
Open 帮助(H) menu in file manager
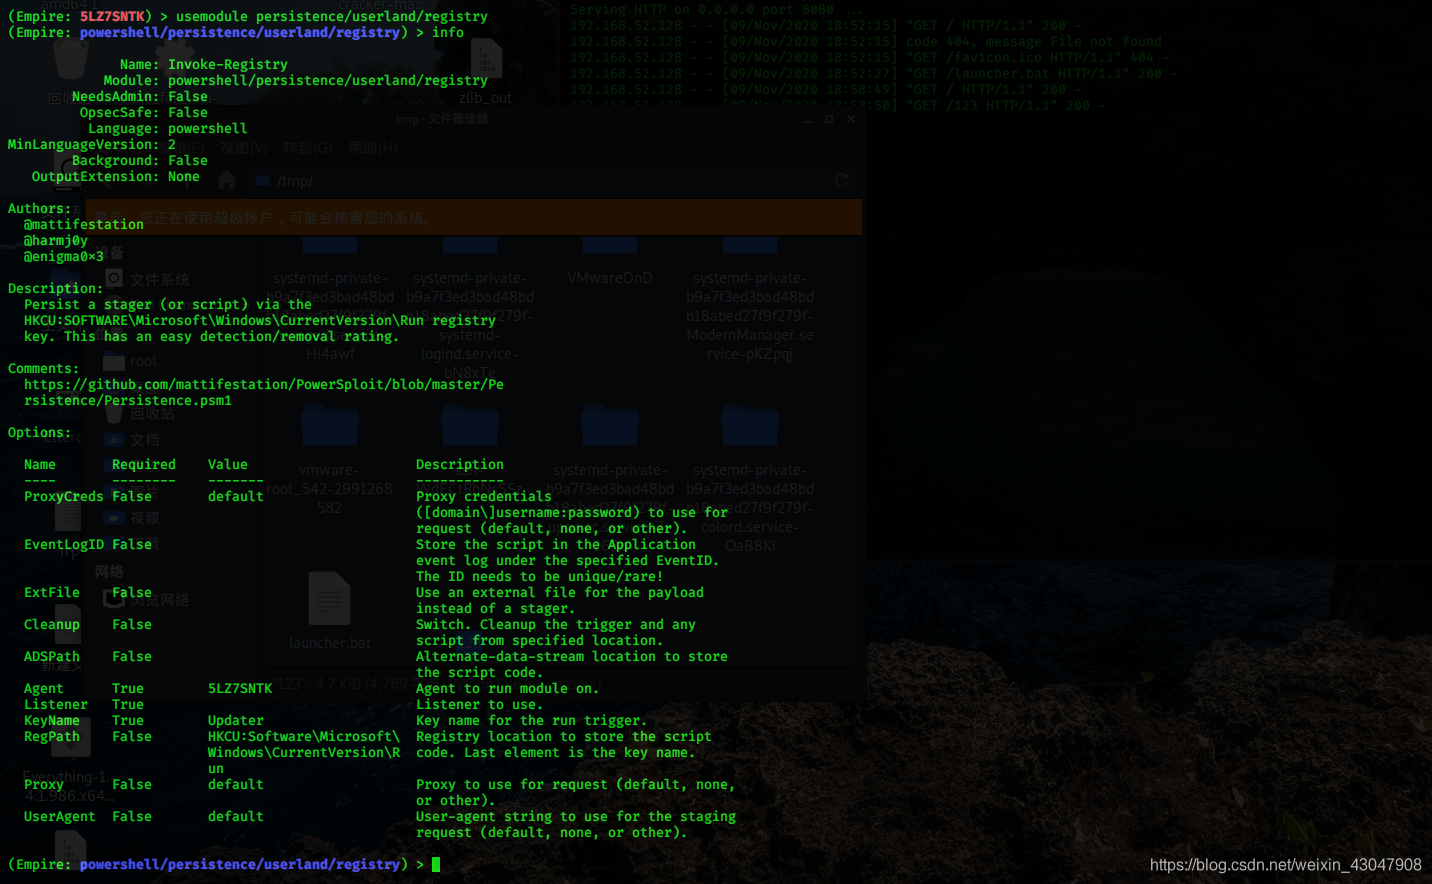coord(373,147)
